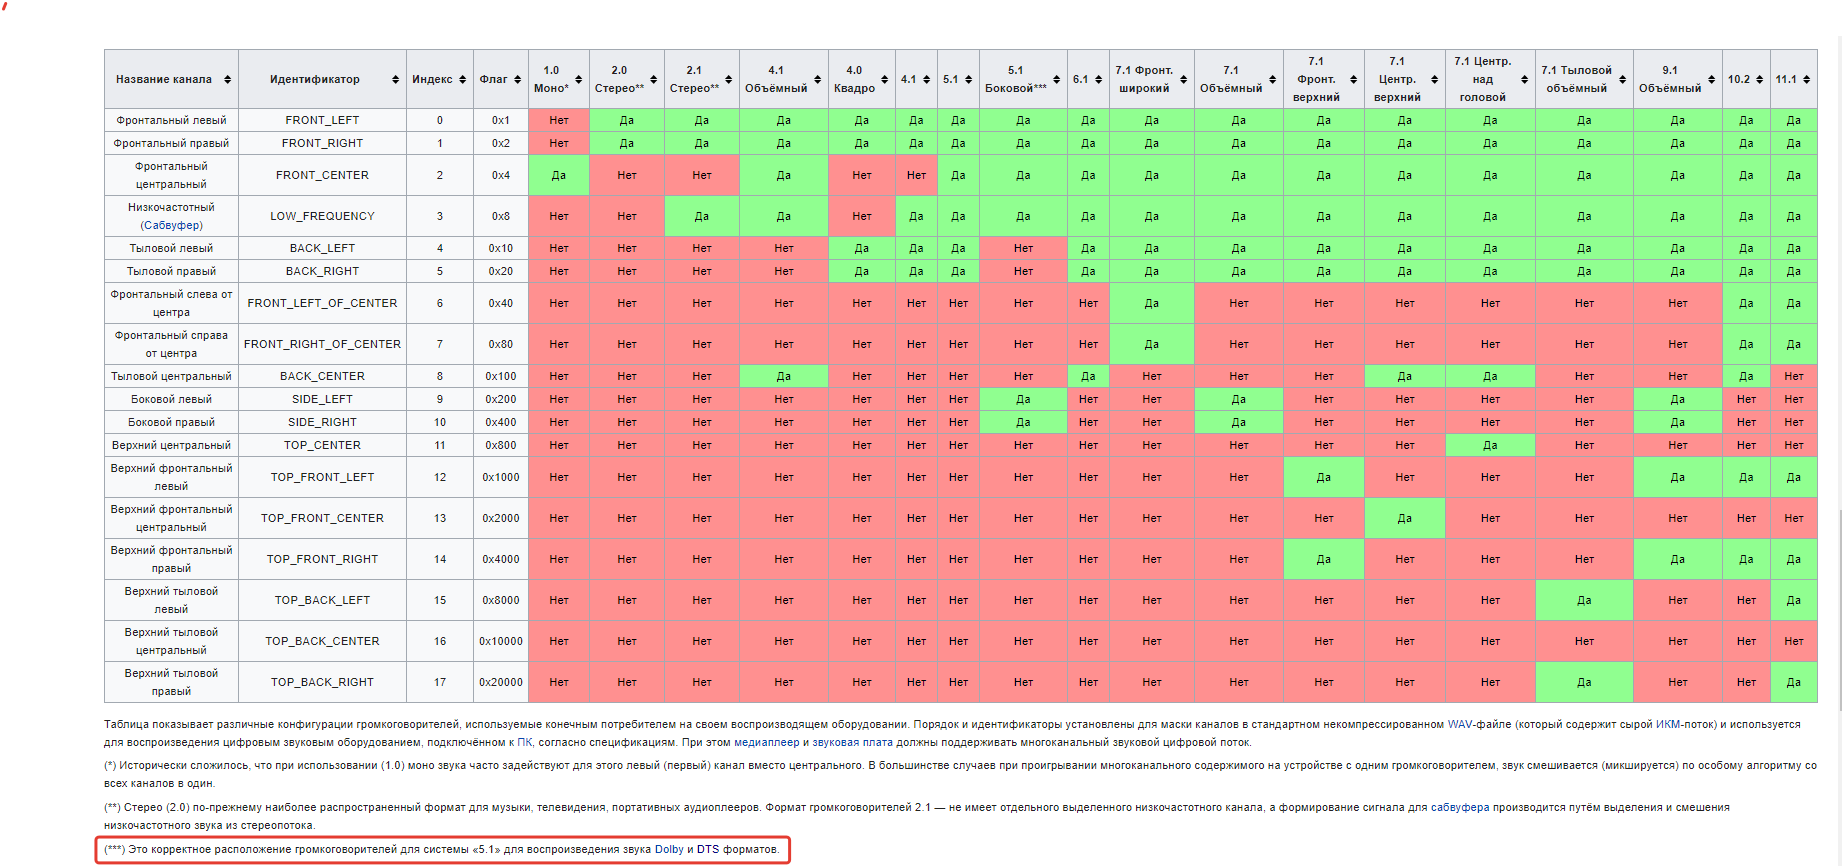Sort the 6.1 column via its arrows

[1098, 80]
